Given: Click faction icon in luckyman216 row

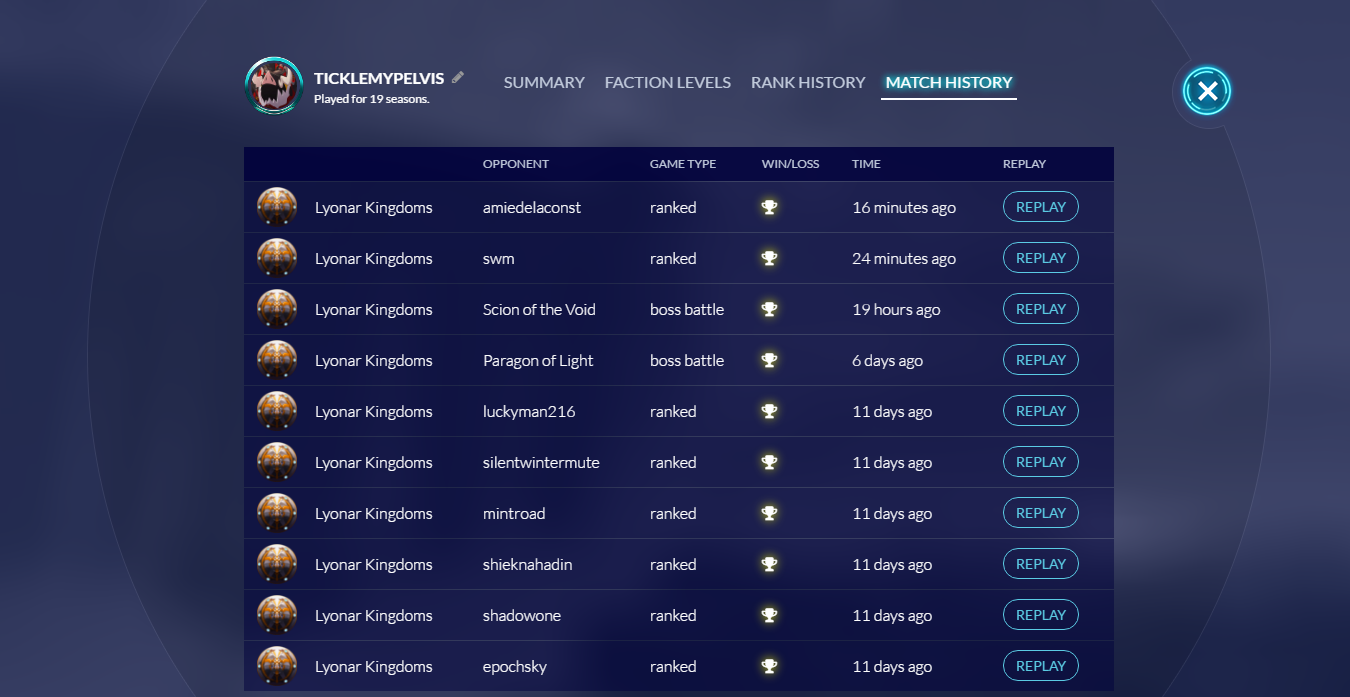Looking at the screenshot, I should [277, 411].
